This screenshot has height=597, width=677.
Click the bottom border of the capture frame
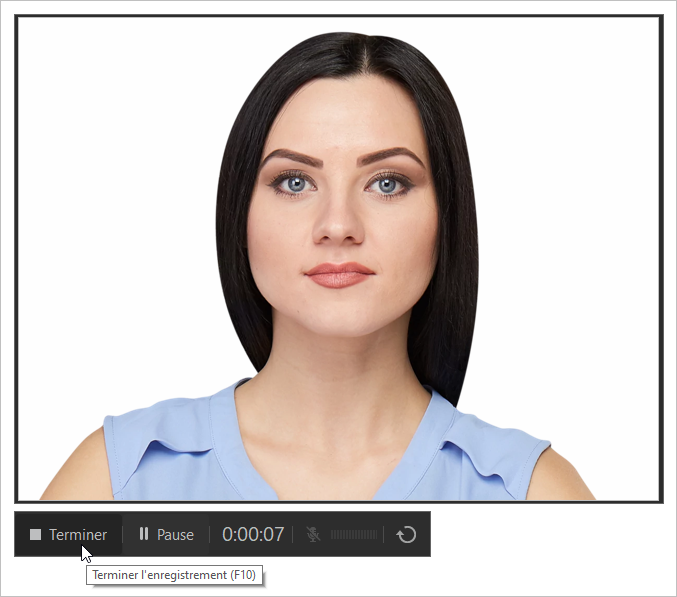point(339,501)
